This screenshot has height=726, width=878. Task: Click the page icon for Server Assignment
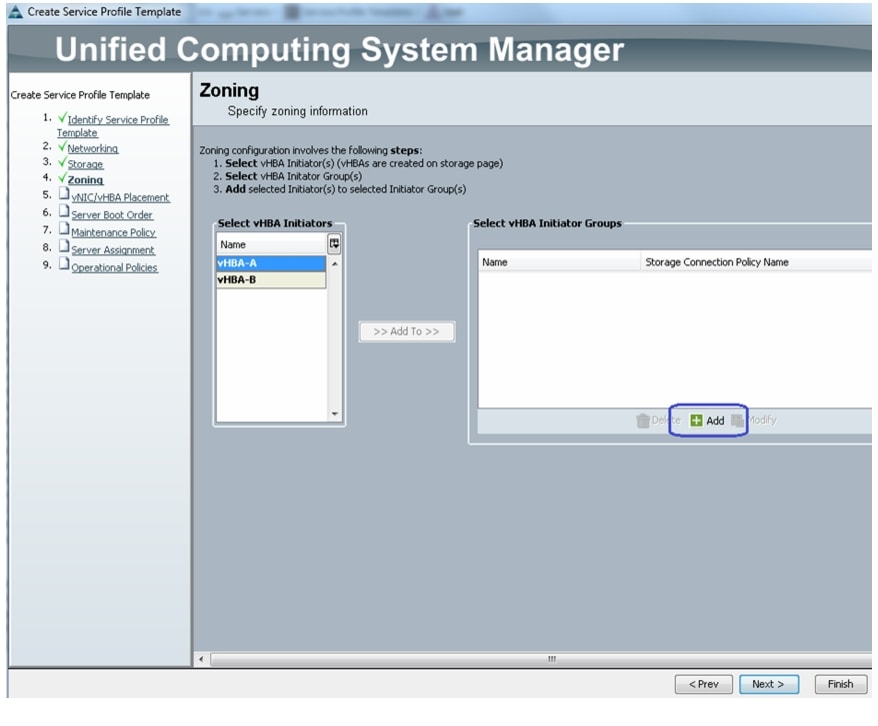click(64, 246)
